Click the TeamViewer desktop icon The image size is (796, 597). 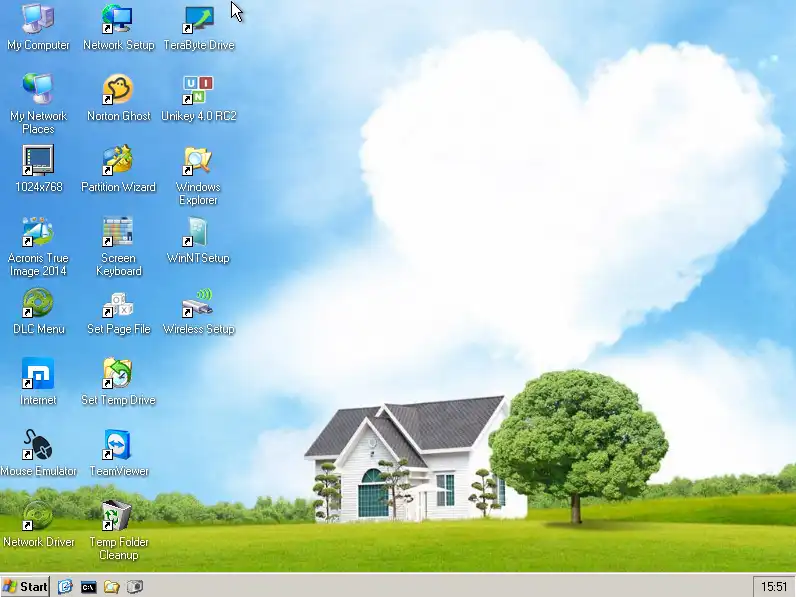pyautogui.click(x=118, y=445)
